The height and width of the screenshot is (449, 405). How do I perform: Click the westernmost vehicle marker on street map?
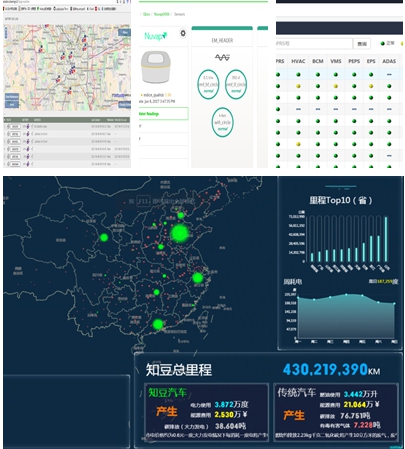coord(41,49)
